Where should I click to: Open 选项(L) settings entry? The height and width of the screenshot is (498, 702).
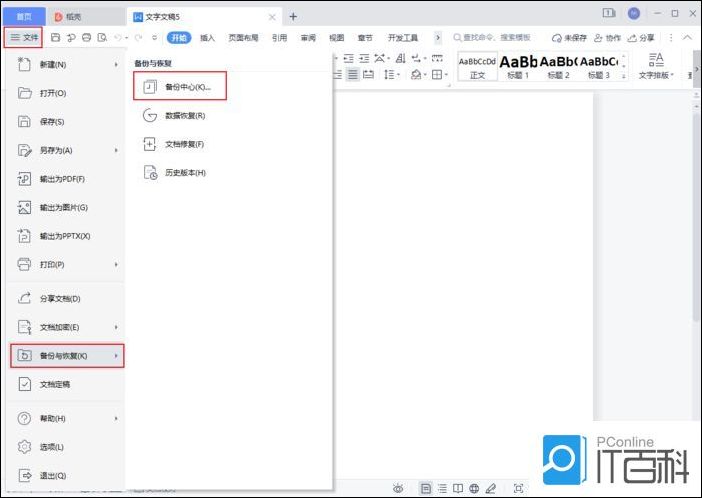coord(66,447)
